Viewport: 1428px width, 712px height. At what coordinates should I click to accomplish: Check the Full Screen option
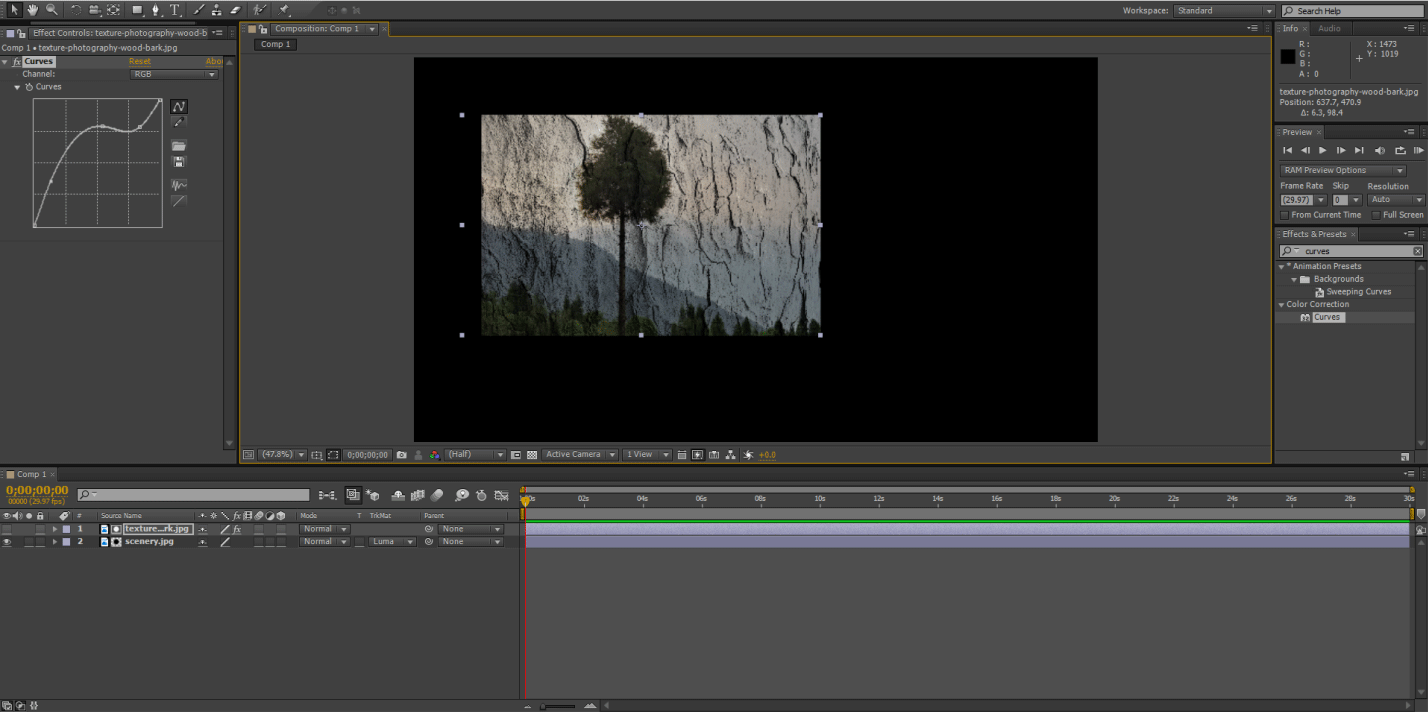coord(1376,215)
